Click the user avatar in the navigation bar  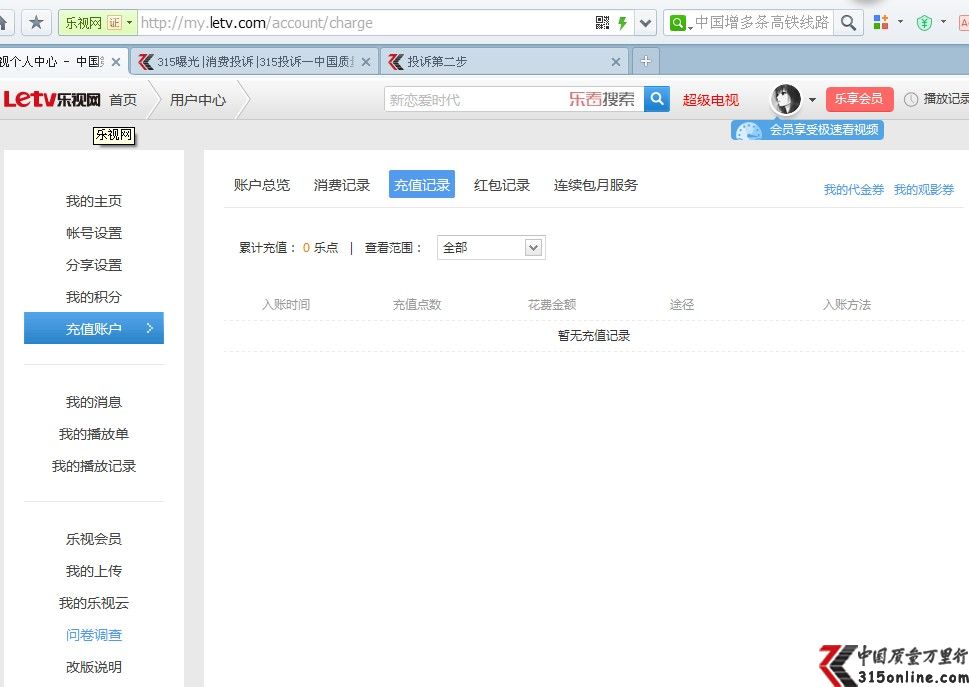[785, 98]
